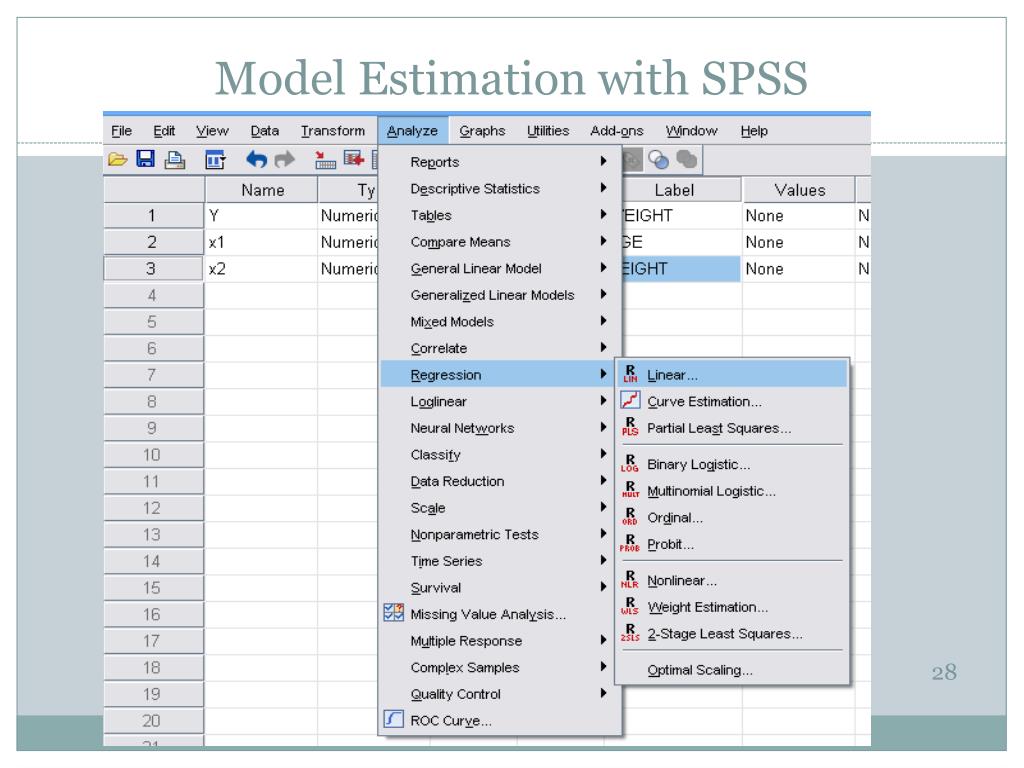Screen dimensions: 1024x768
Task: Click the Partial Least Squares PLS icon
Action: coord(630,427)
